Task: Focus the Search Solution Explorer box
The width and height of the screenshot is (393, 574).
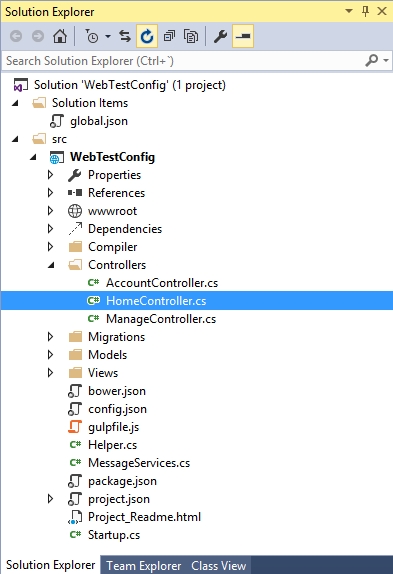Action: [183, 61]
